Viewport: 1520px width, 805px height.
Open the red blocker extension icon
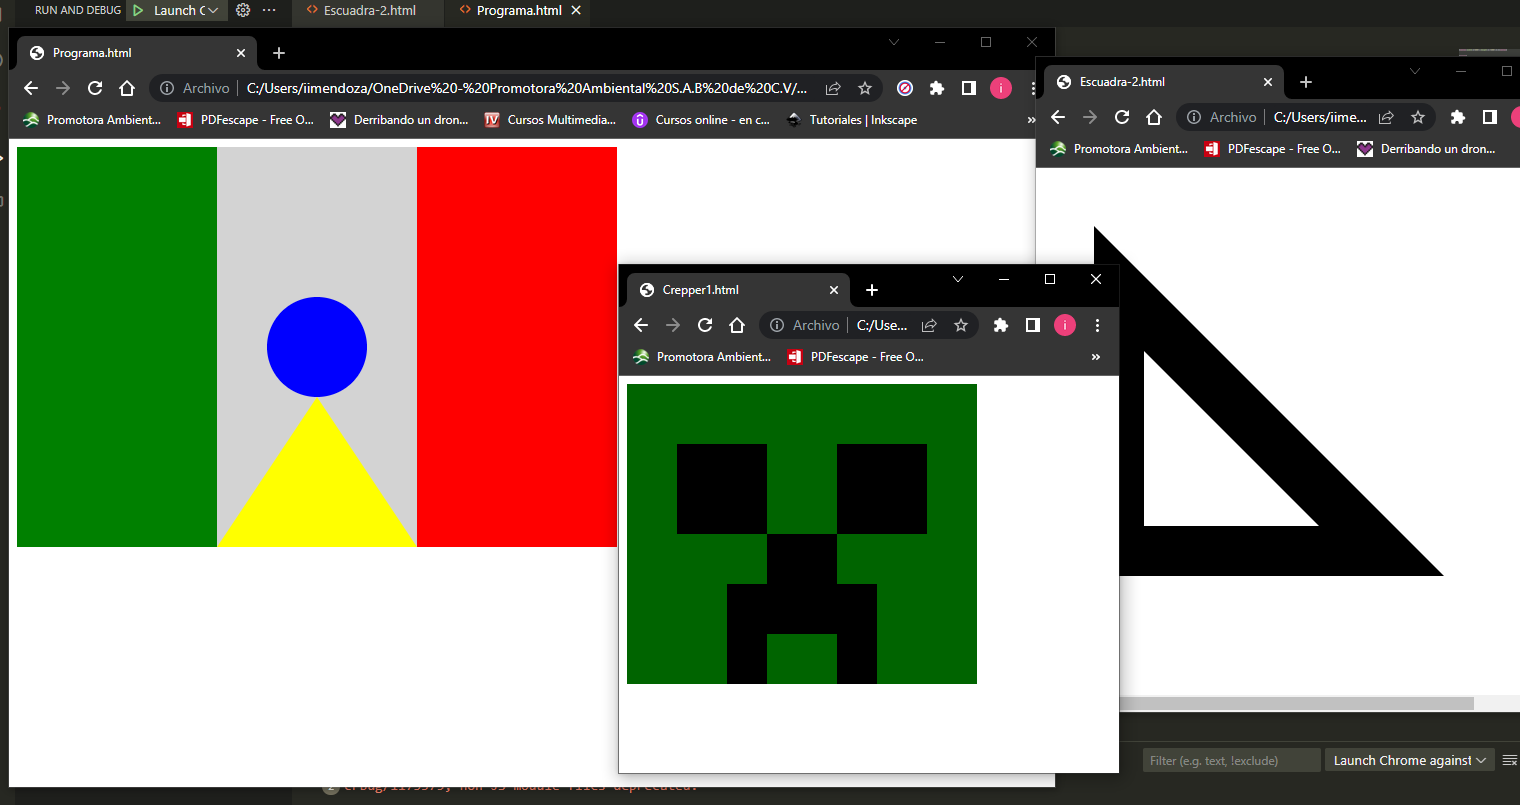click(x=905, y=88)
